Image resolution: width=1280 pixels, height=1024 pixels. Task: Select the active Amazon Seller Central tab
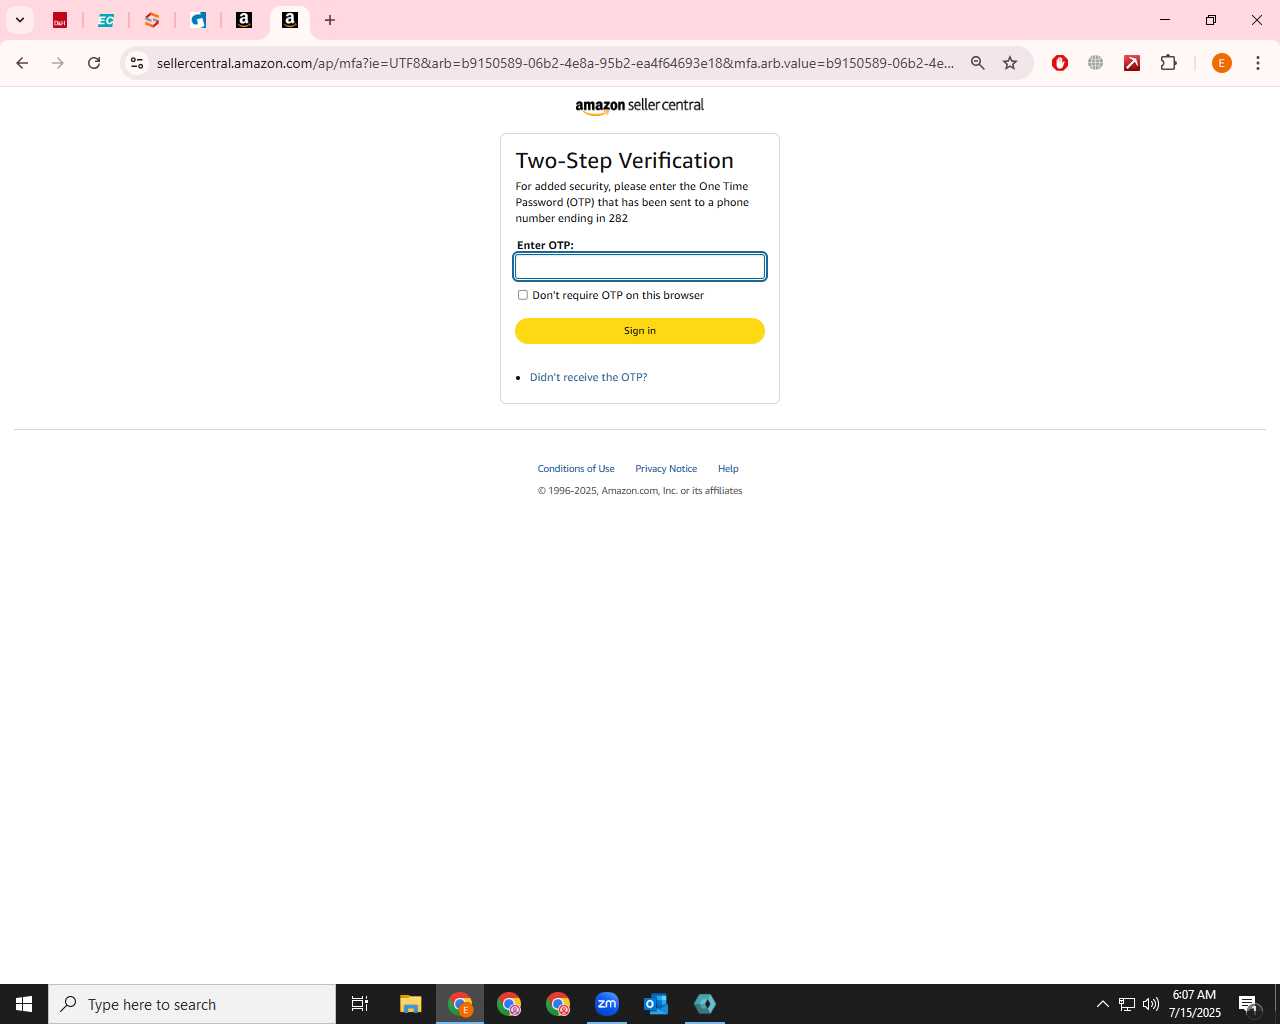pyautogui.click(x=290, y=20)
